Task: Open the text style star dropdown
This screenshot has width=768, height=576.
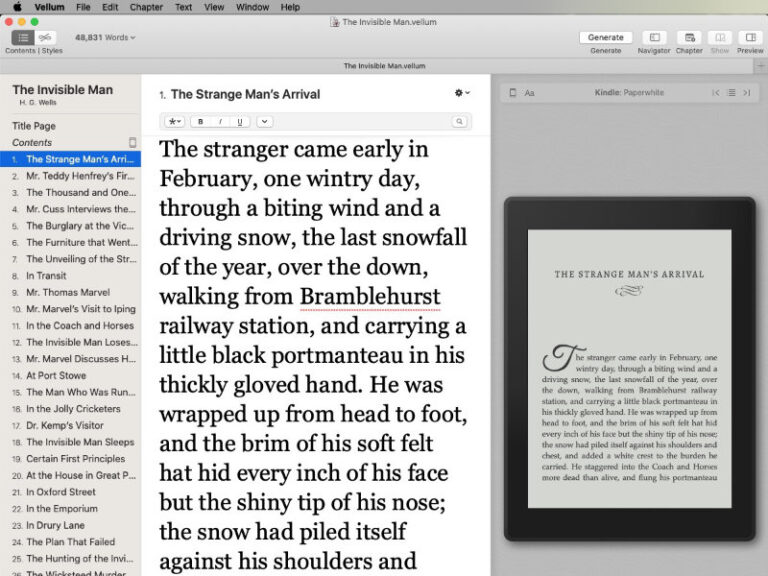Action: tap(175, 121)
